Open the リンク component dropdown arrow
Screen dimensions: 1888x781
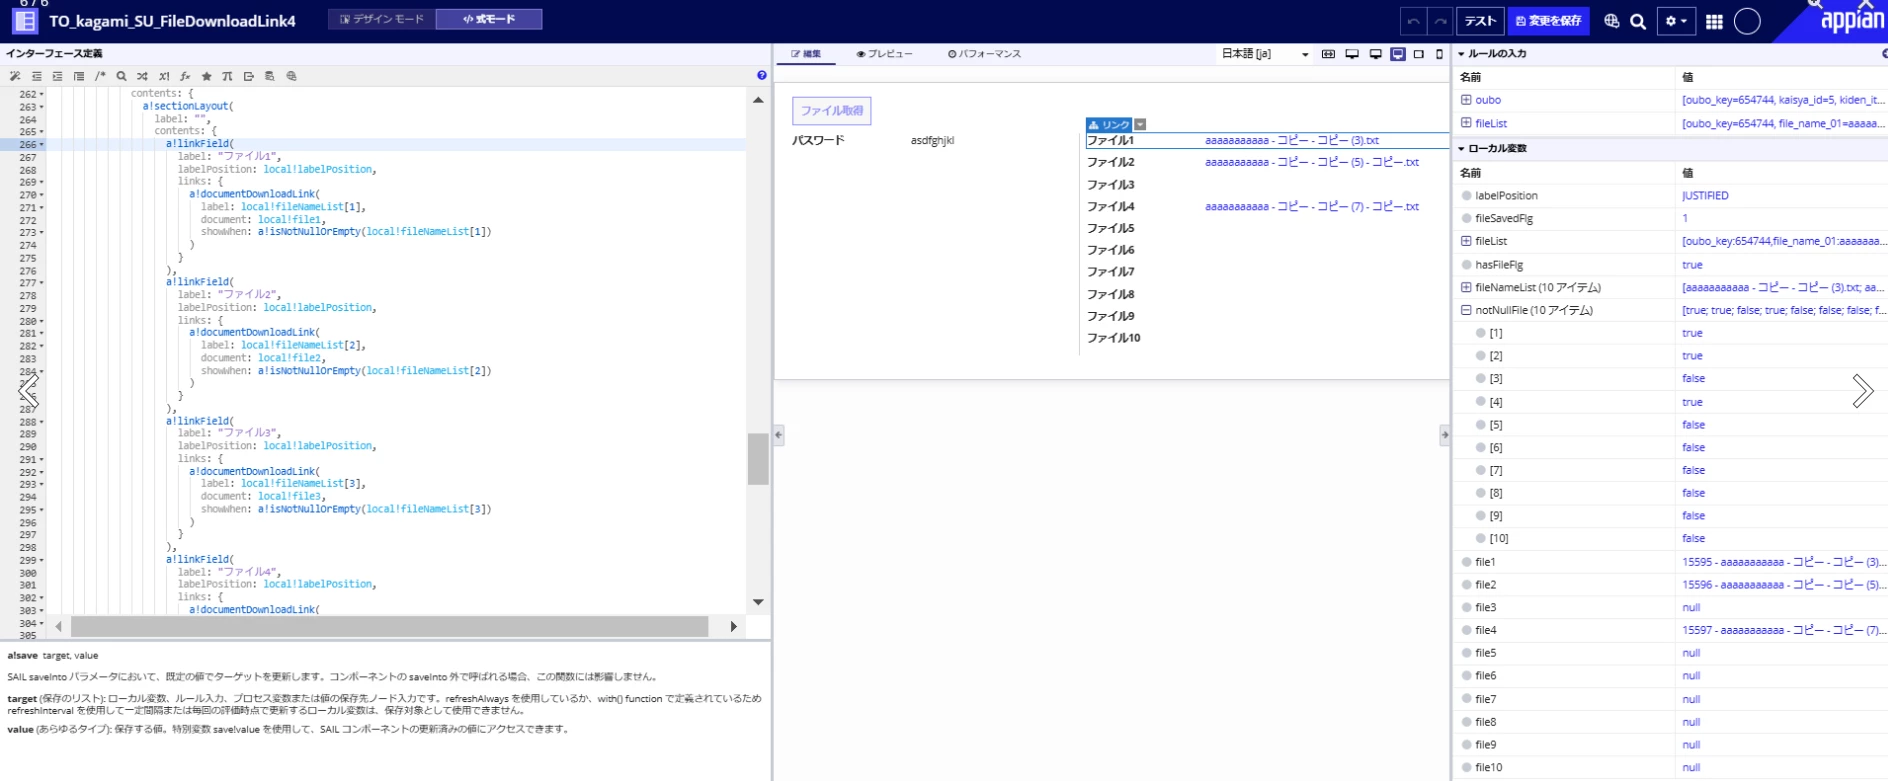(1140, 125)
